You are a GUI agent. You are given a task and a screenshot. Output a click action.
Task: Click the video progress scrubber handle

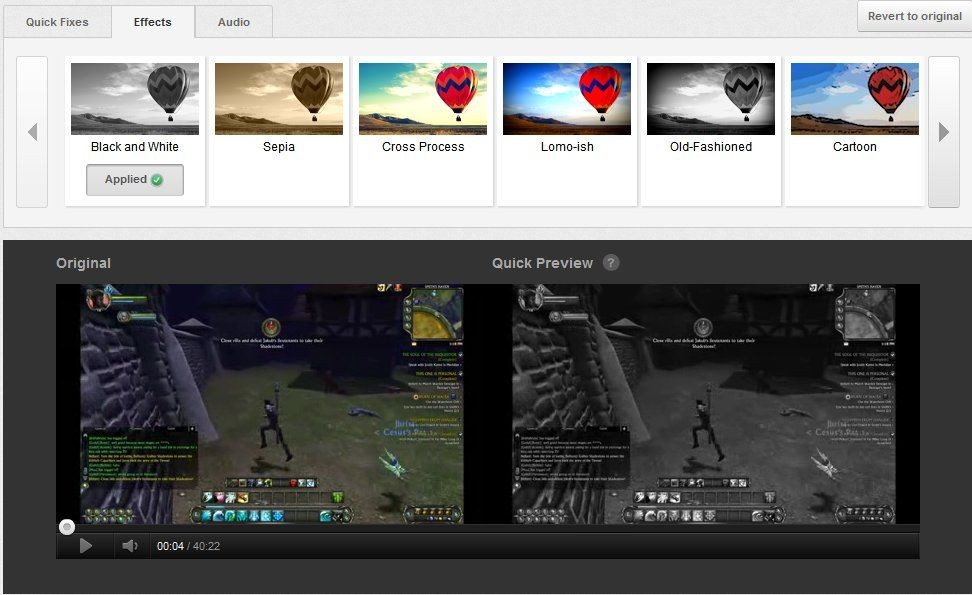pyautogui.click(x=66, y=527)
